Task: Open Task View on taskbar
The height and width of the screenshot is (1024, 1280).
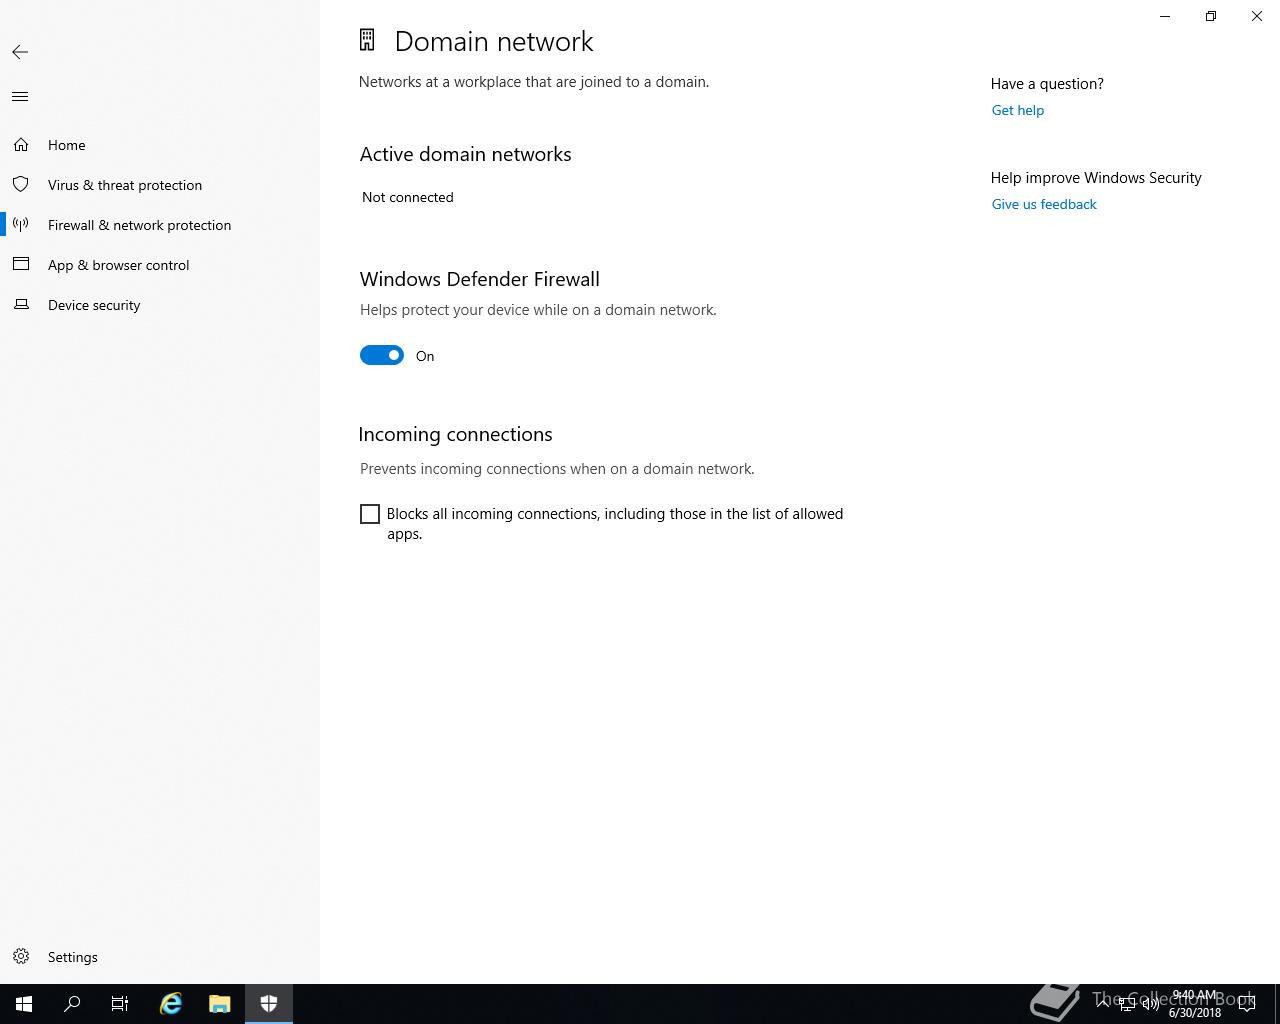Action: click(120, 1004)
